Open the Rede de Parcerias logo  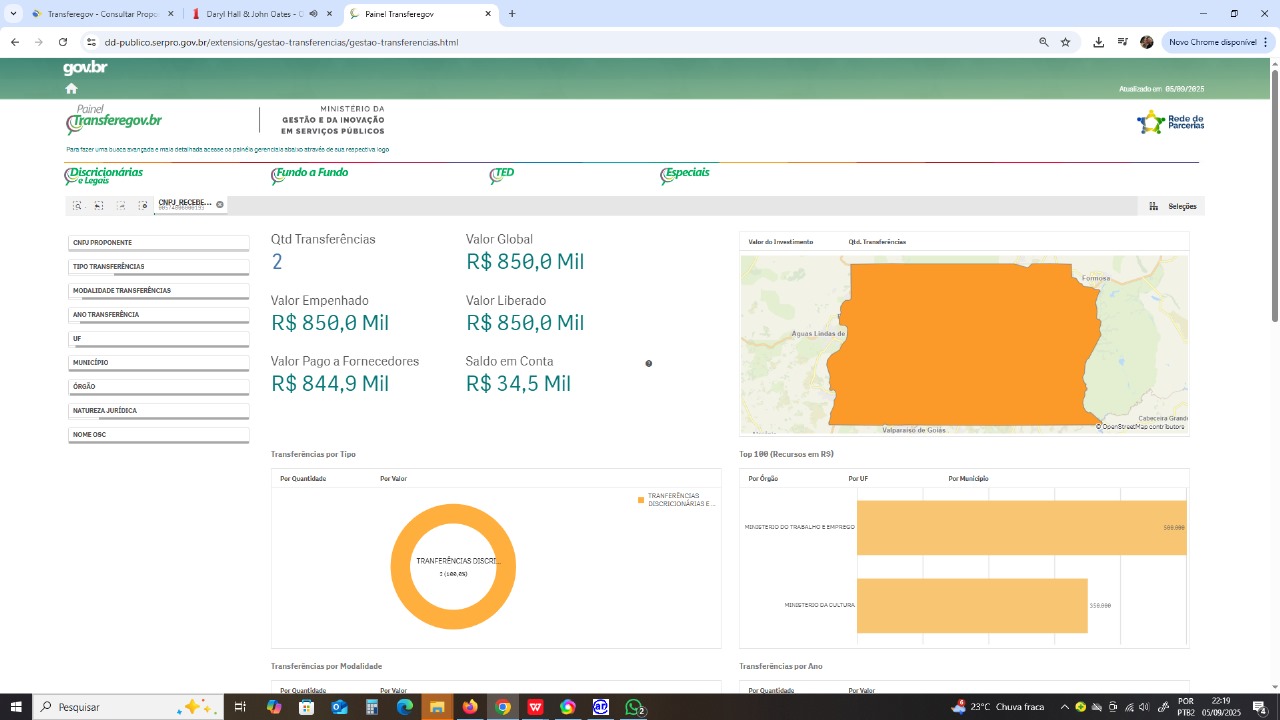[x=1170, y=122]
